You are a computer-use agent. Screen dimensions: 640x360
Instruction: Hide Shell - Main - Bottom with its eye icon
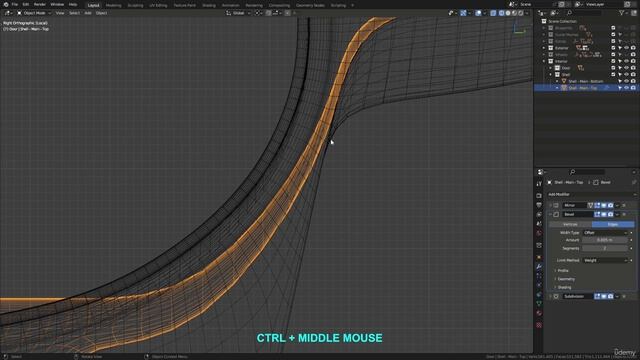(x=627, y=81)
